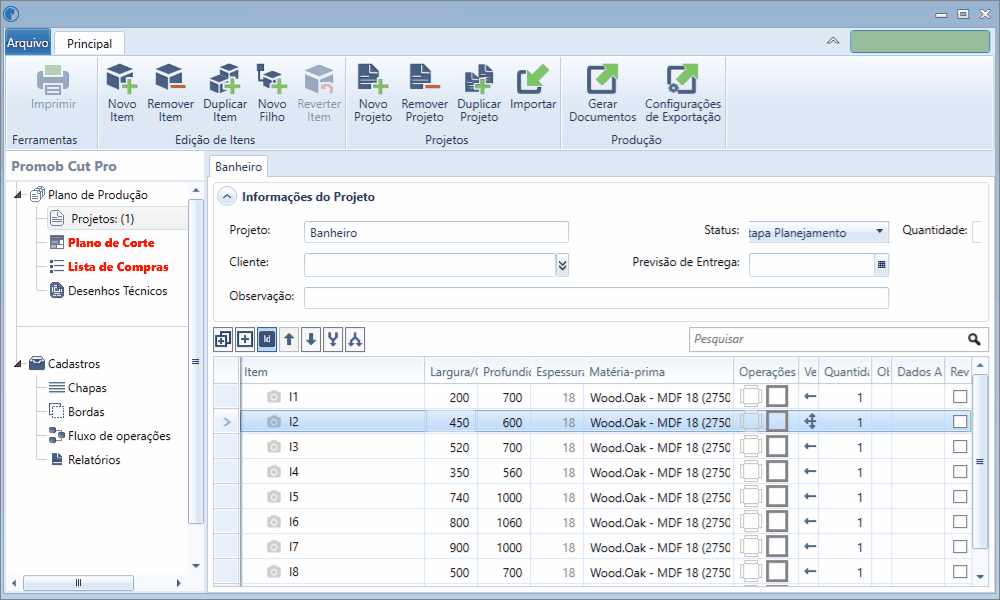Click the Duplicar Item icon
The width and height of the screenshot is (1000, 600).
[x=224, y=78]
